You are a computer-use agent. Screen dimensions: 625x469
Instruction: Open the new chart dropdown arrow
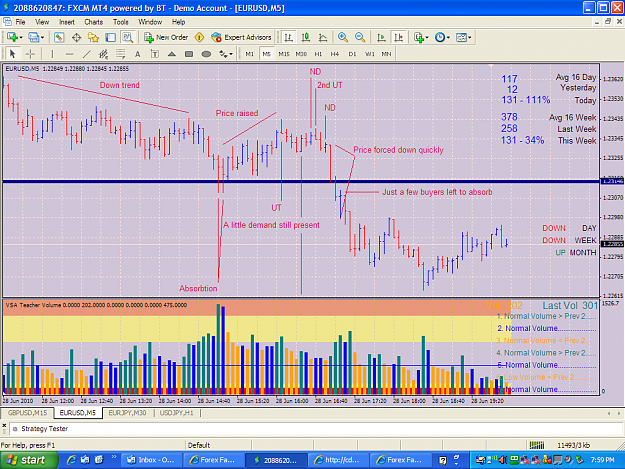point(20,37)
